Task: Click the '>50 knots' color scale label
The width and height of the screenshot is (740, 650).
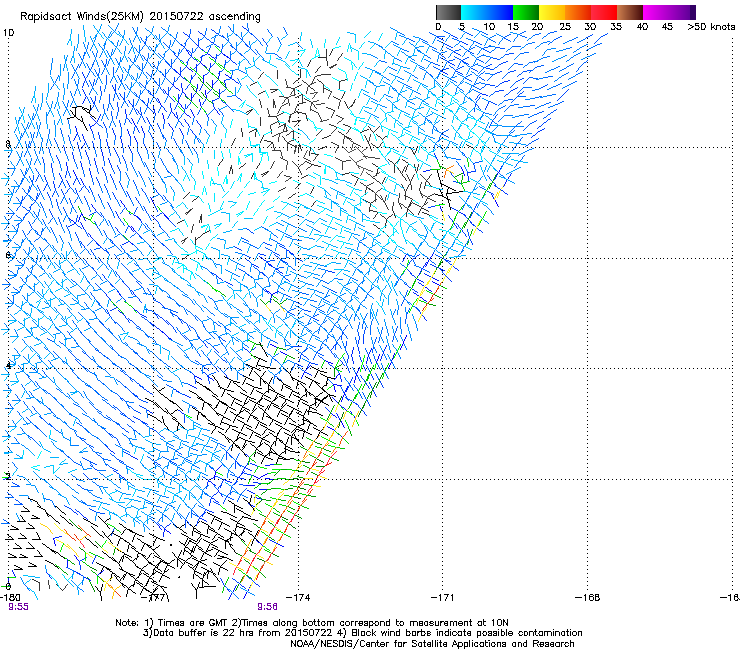Action: click(x=711, y=26)
